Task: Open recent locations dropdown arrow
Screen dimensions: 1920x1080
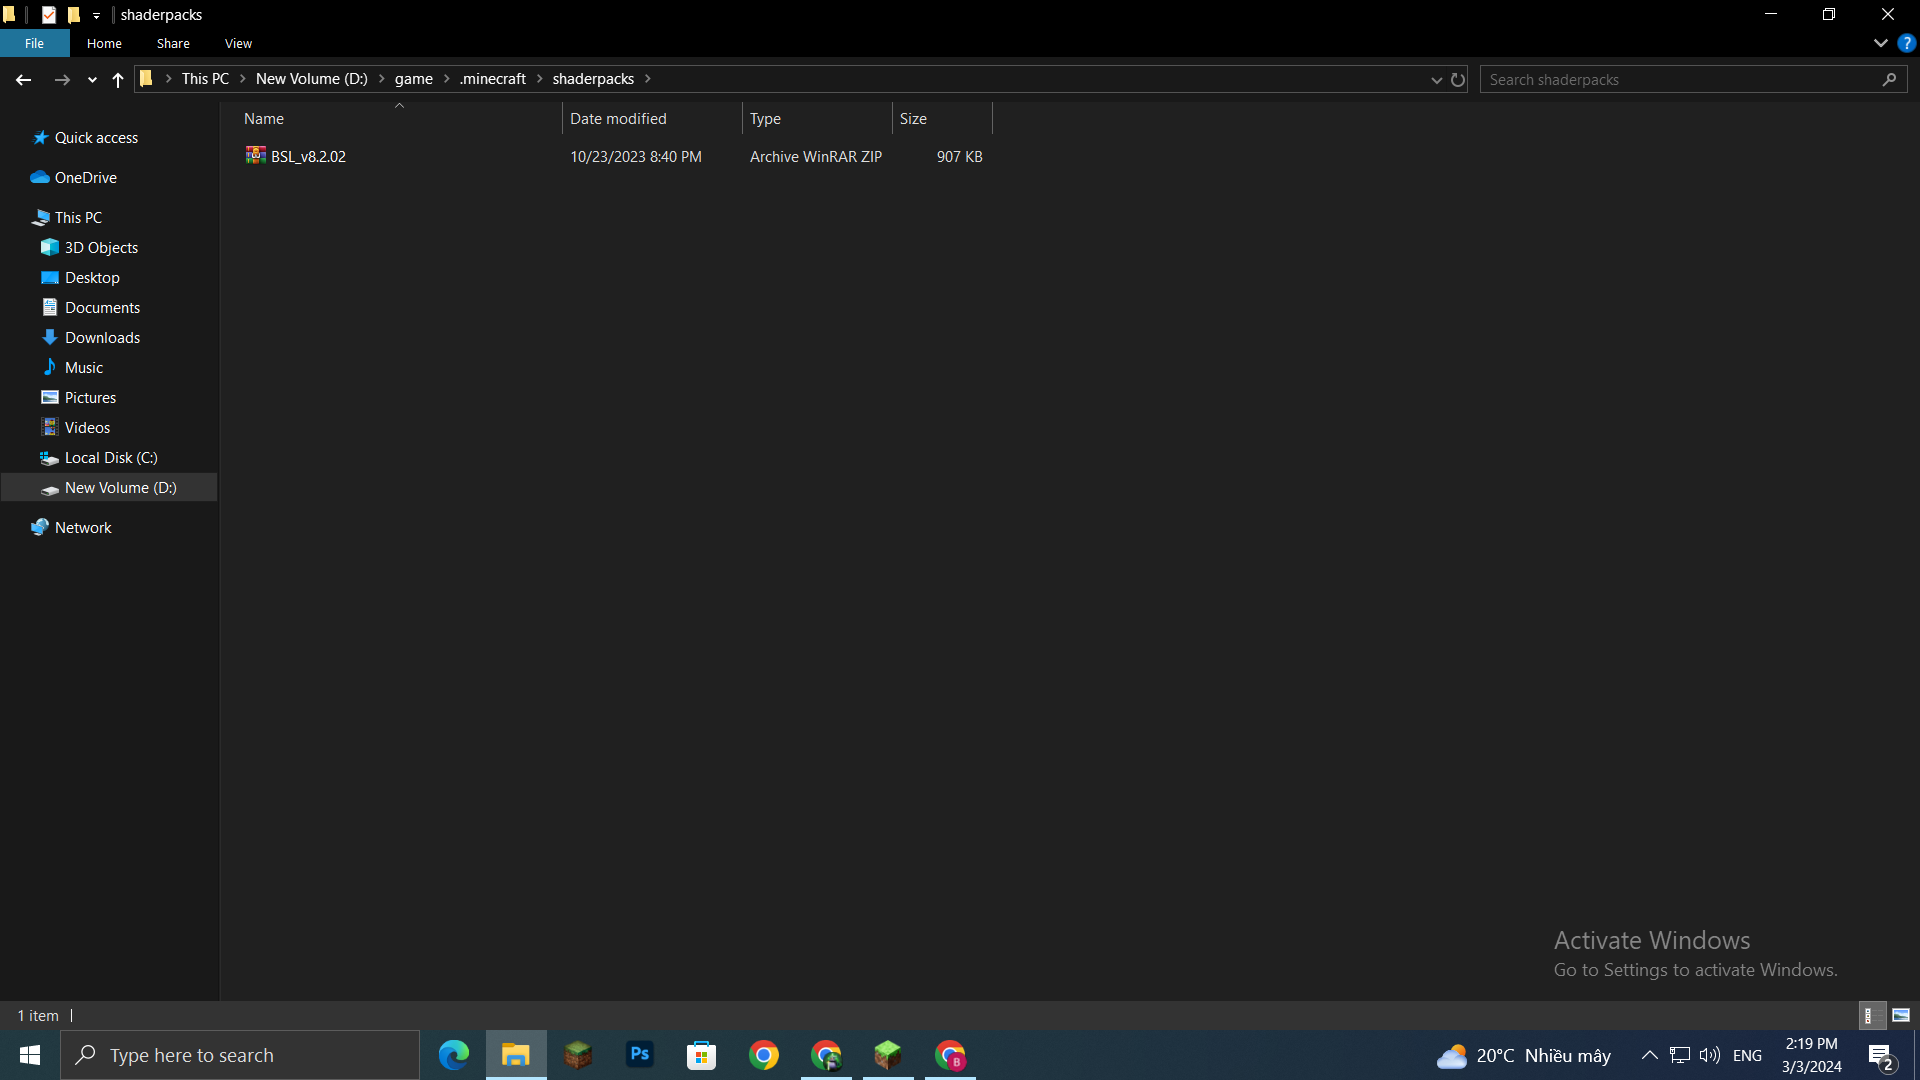Action: click(x=92, y=79)
